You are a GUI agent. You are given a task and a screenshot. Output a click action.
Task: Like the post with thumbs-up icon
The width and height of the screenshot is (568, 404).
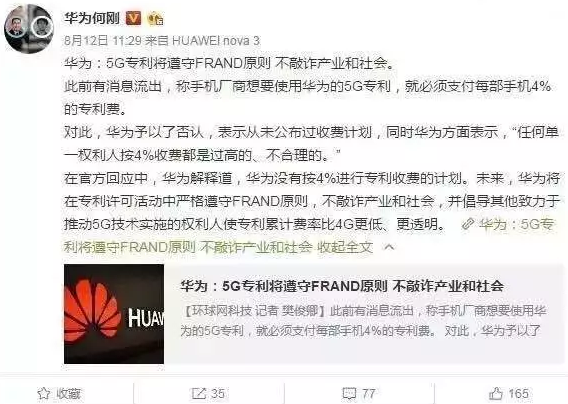tap(496, 393)
